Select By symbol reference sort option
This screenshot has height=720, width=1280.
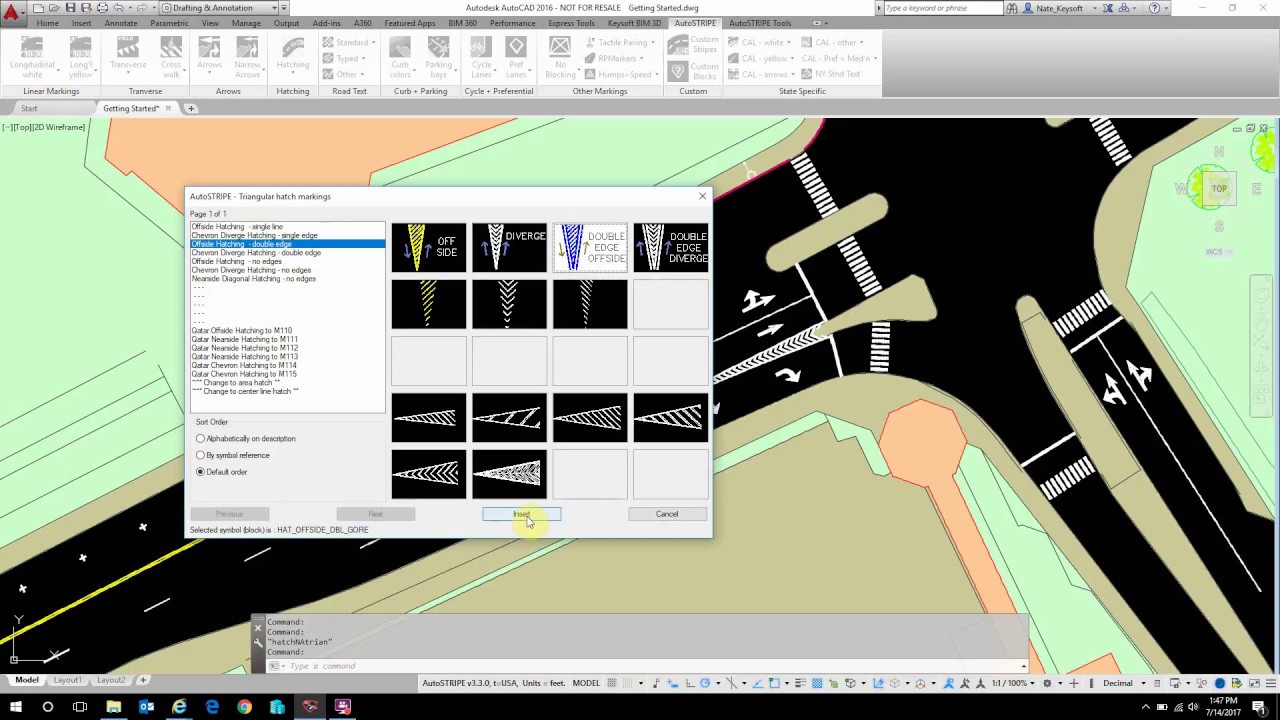(x=232, y=455)
